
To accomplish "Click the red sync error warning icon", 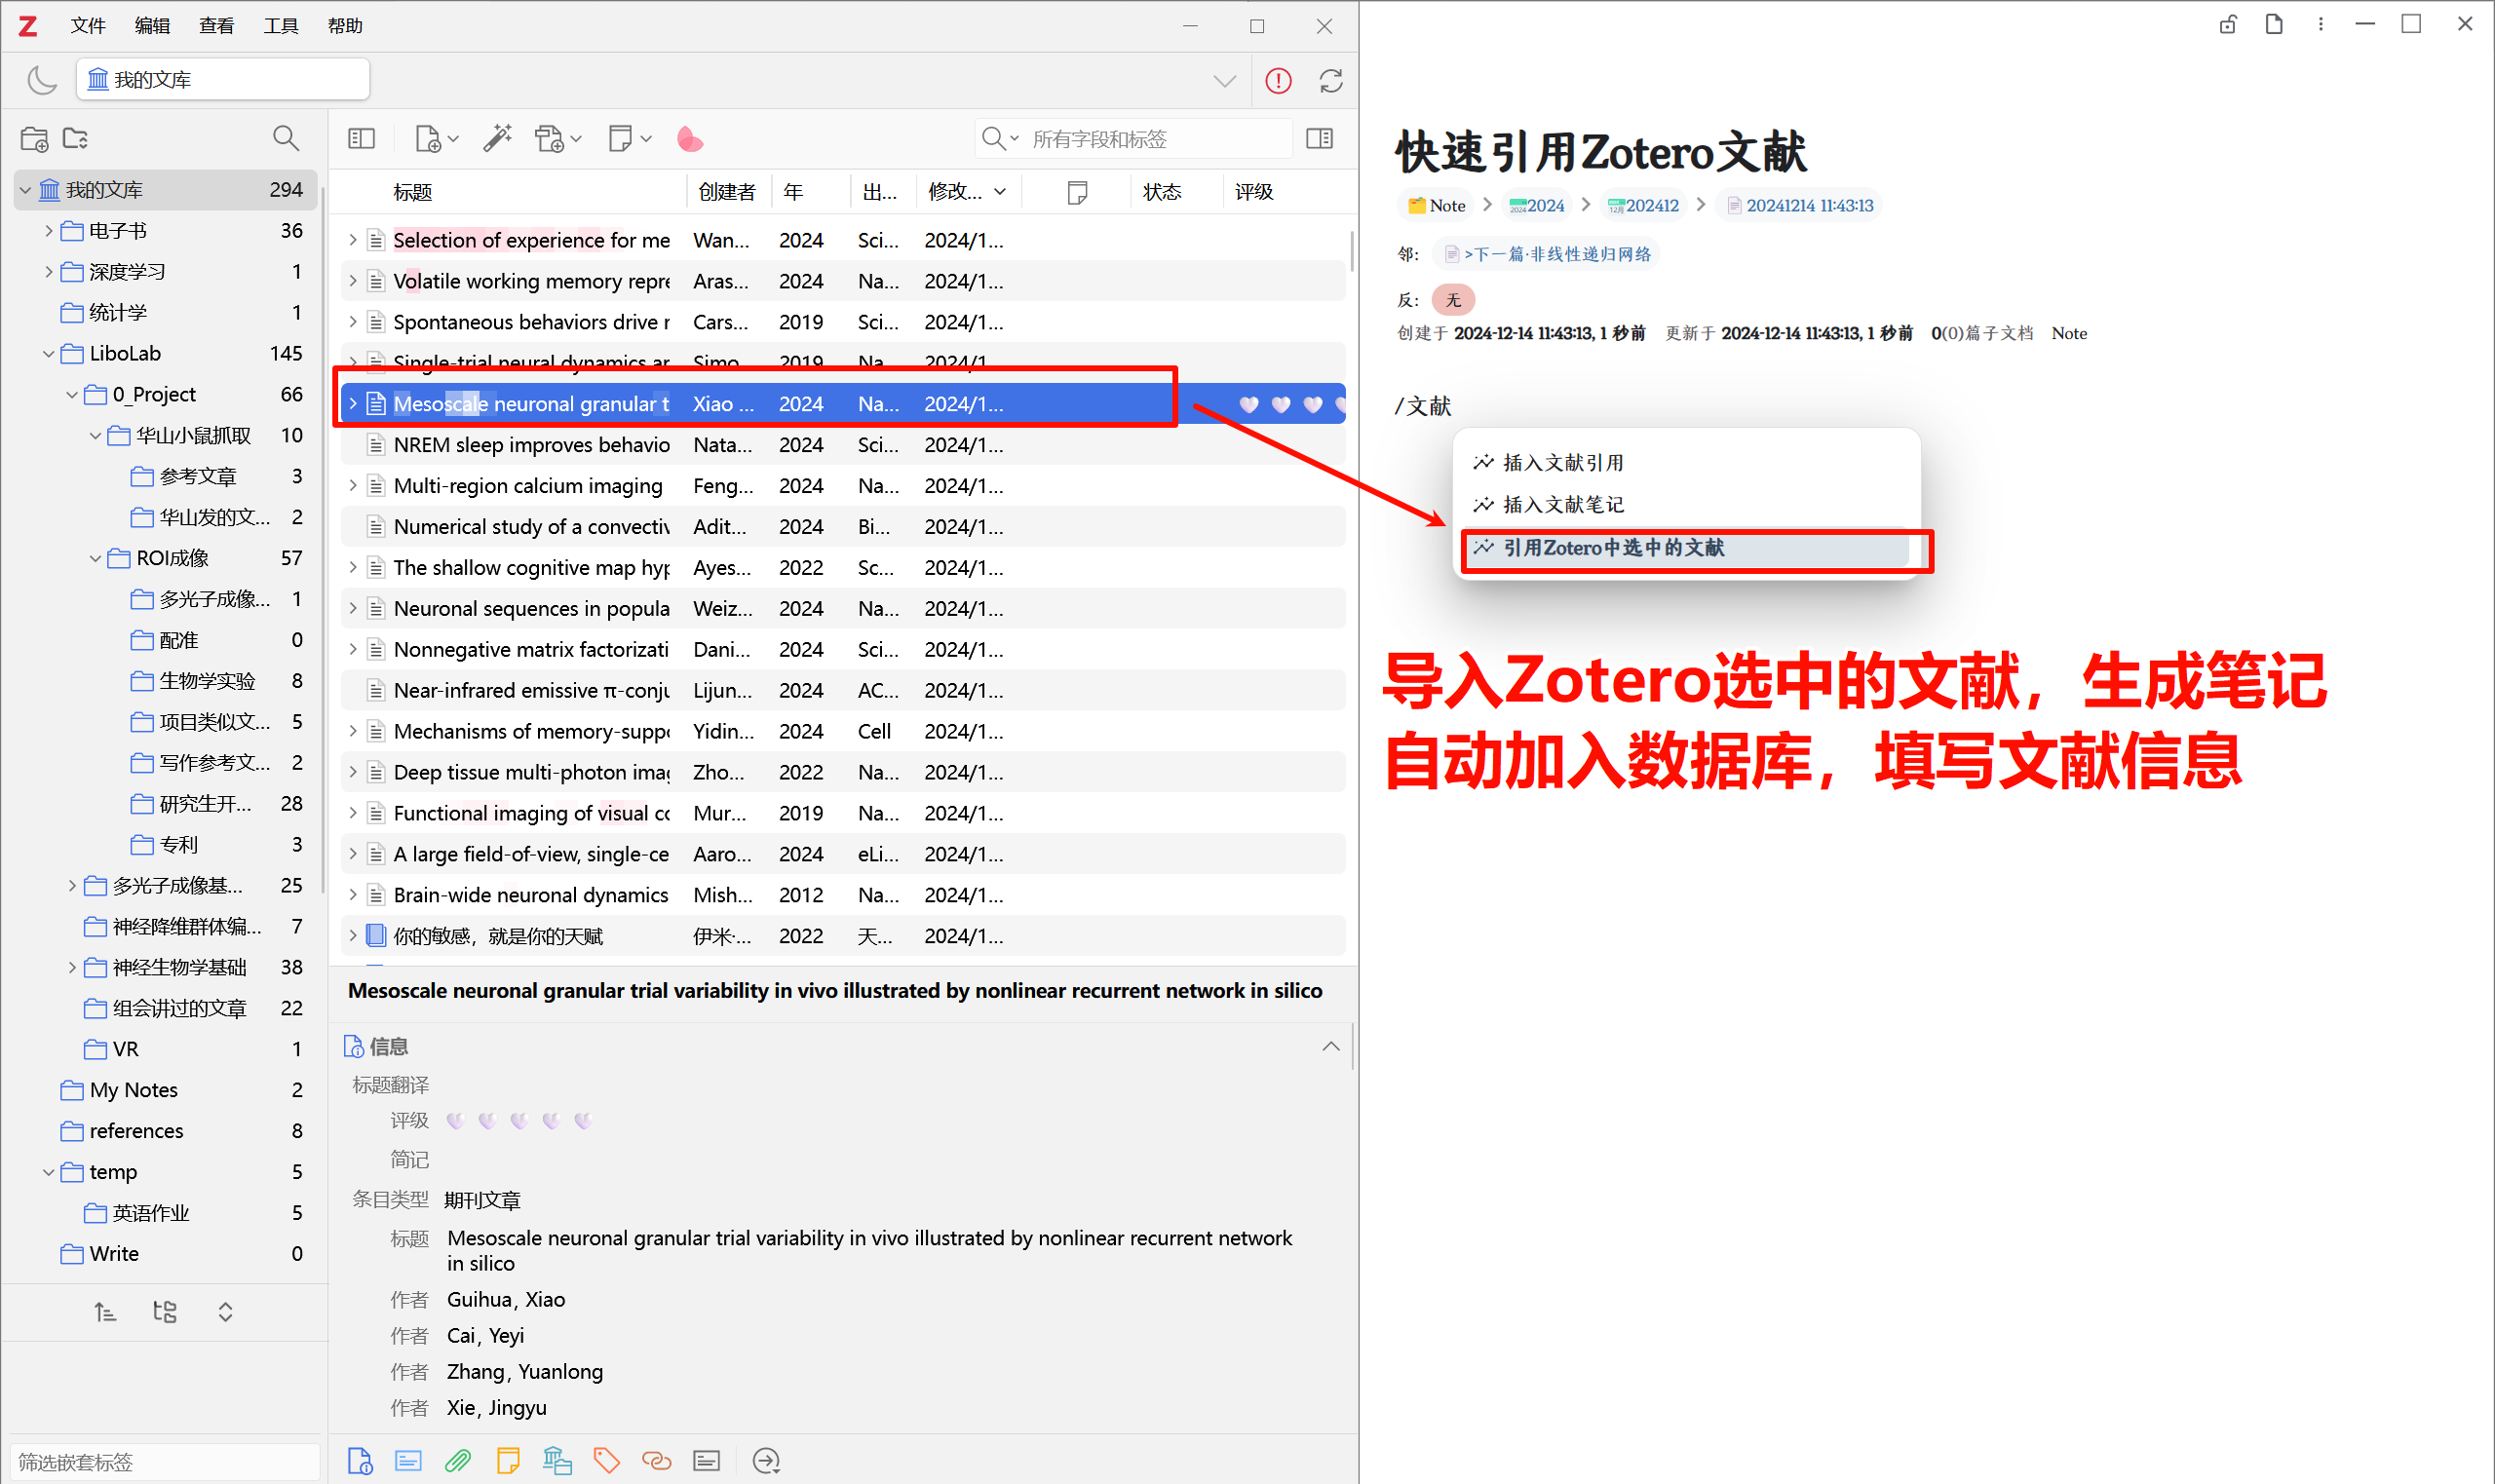I will 1278,81.
